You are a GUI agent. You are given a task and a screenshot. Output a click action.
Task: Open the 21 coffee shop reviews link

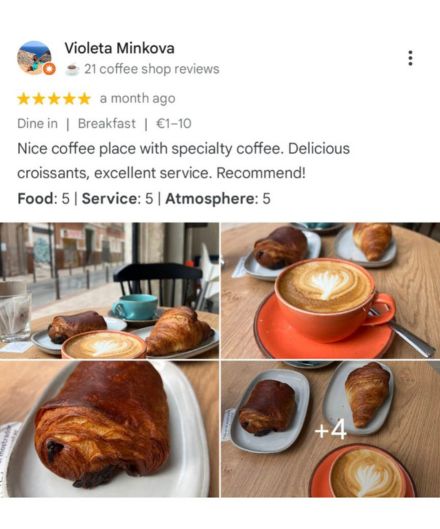tap(152, 69)
